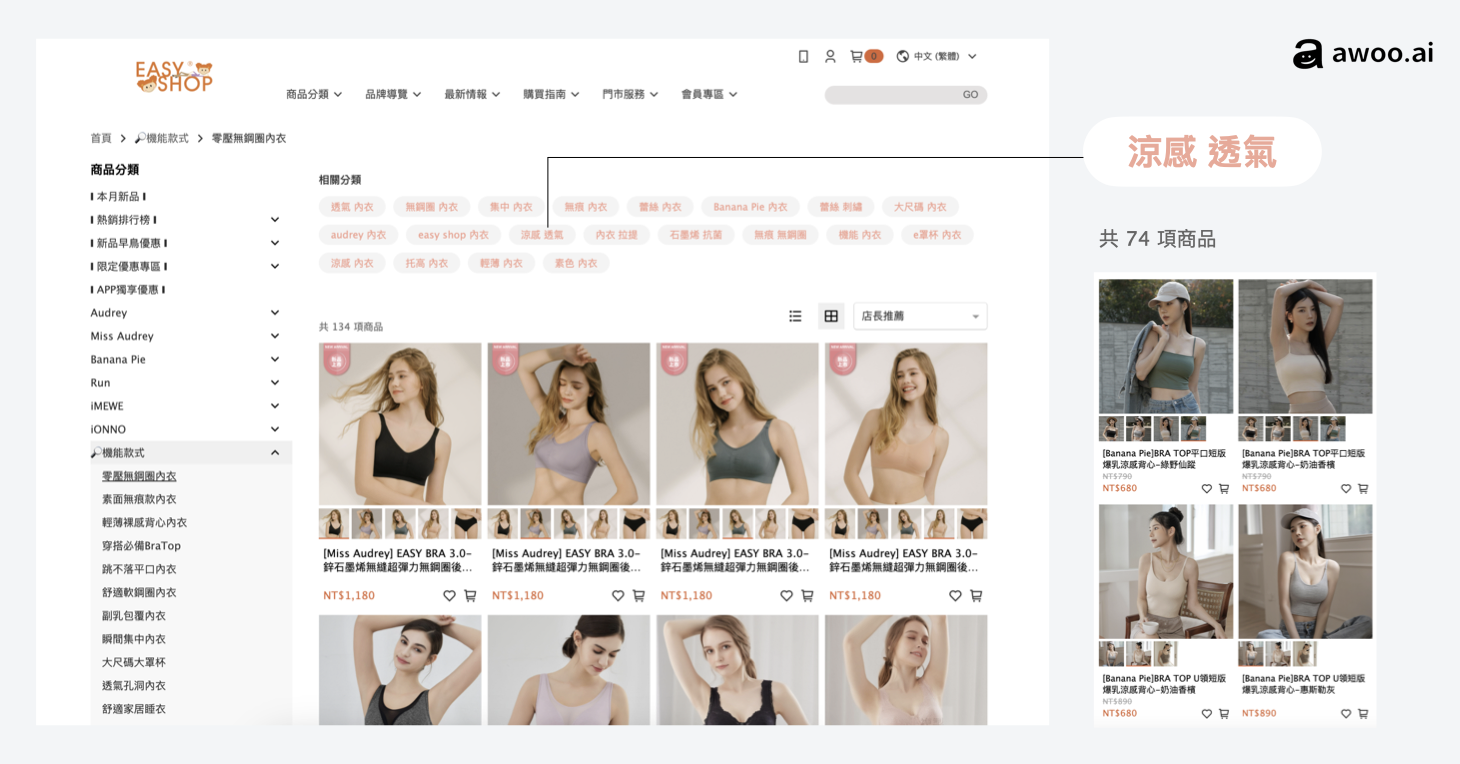The image size is (1460, 764).
Task: Click the 相關分類 heading
Action: [340, 180]
